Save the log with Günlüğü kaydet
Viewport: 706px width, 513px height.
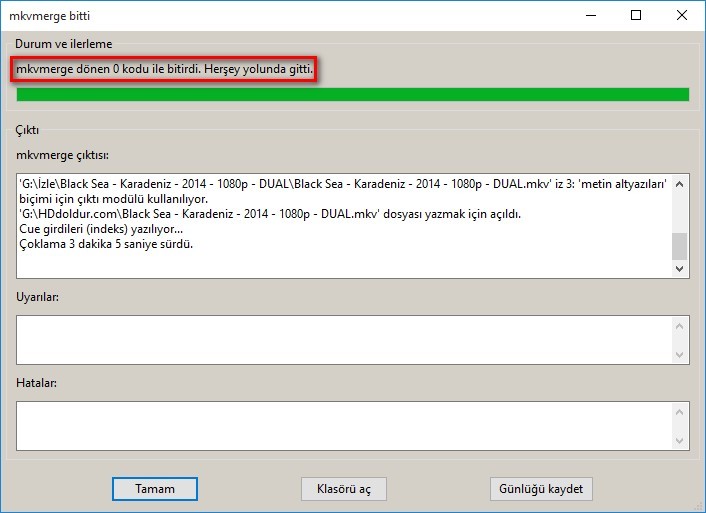click(542, 489)
